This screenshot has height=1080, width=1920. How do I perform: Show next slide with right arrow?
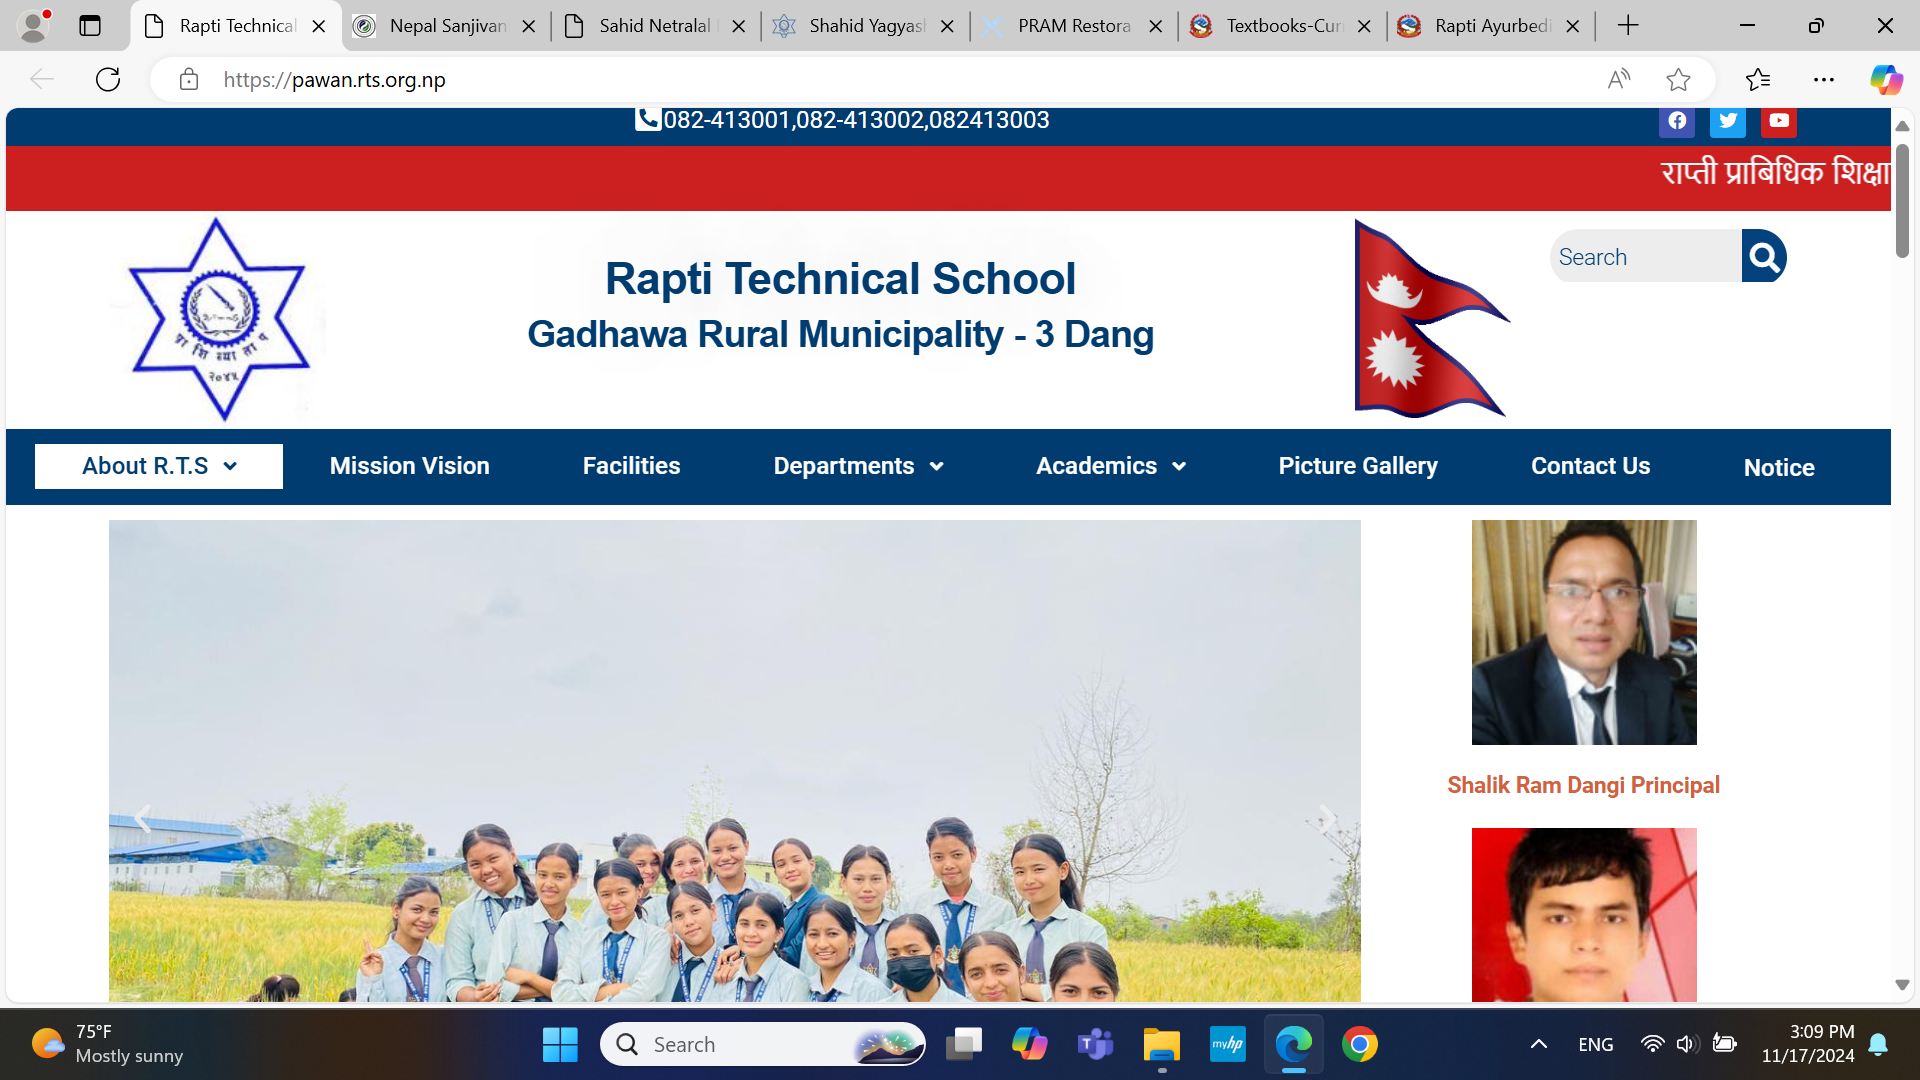pos(1326,820)
